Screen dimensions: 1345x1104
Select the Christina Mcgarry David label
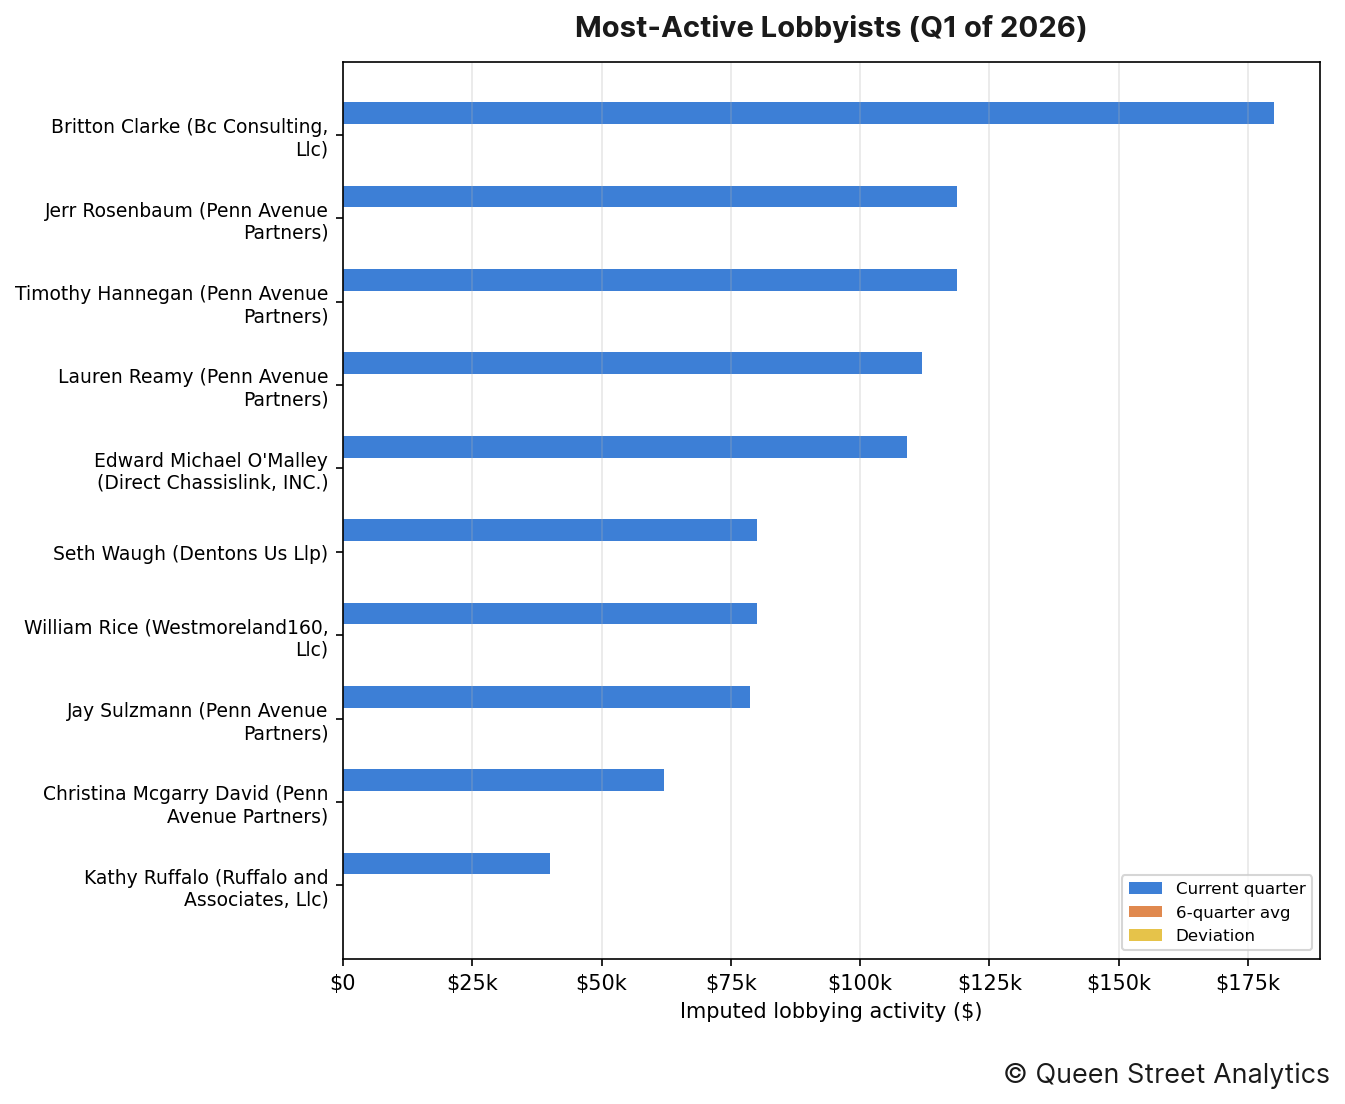[x=185, y=805]
